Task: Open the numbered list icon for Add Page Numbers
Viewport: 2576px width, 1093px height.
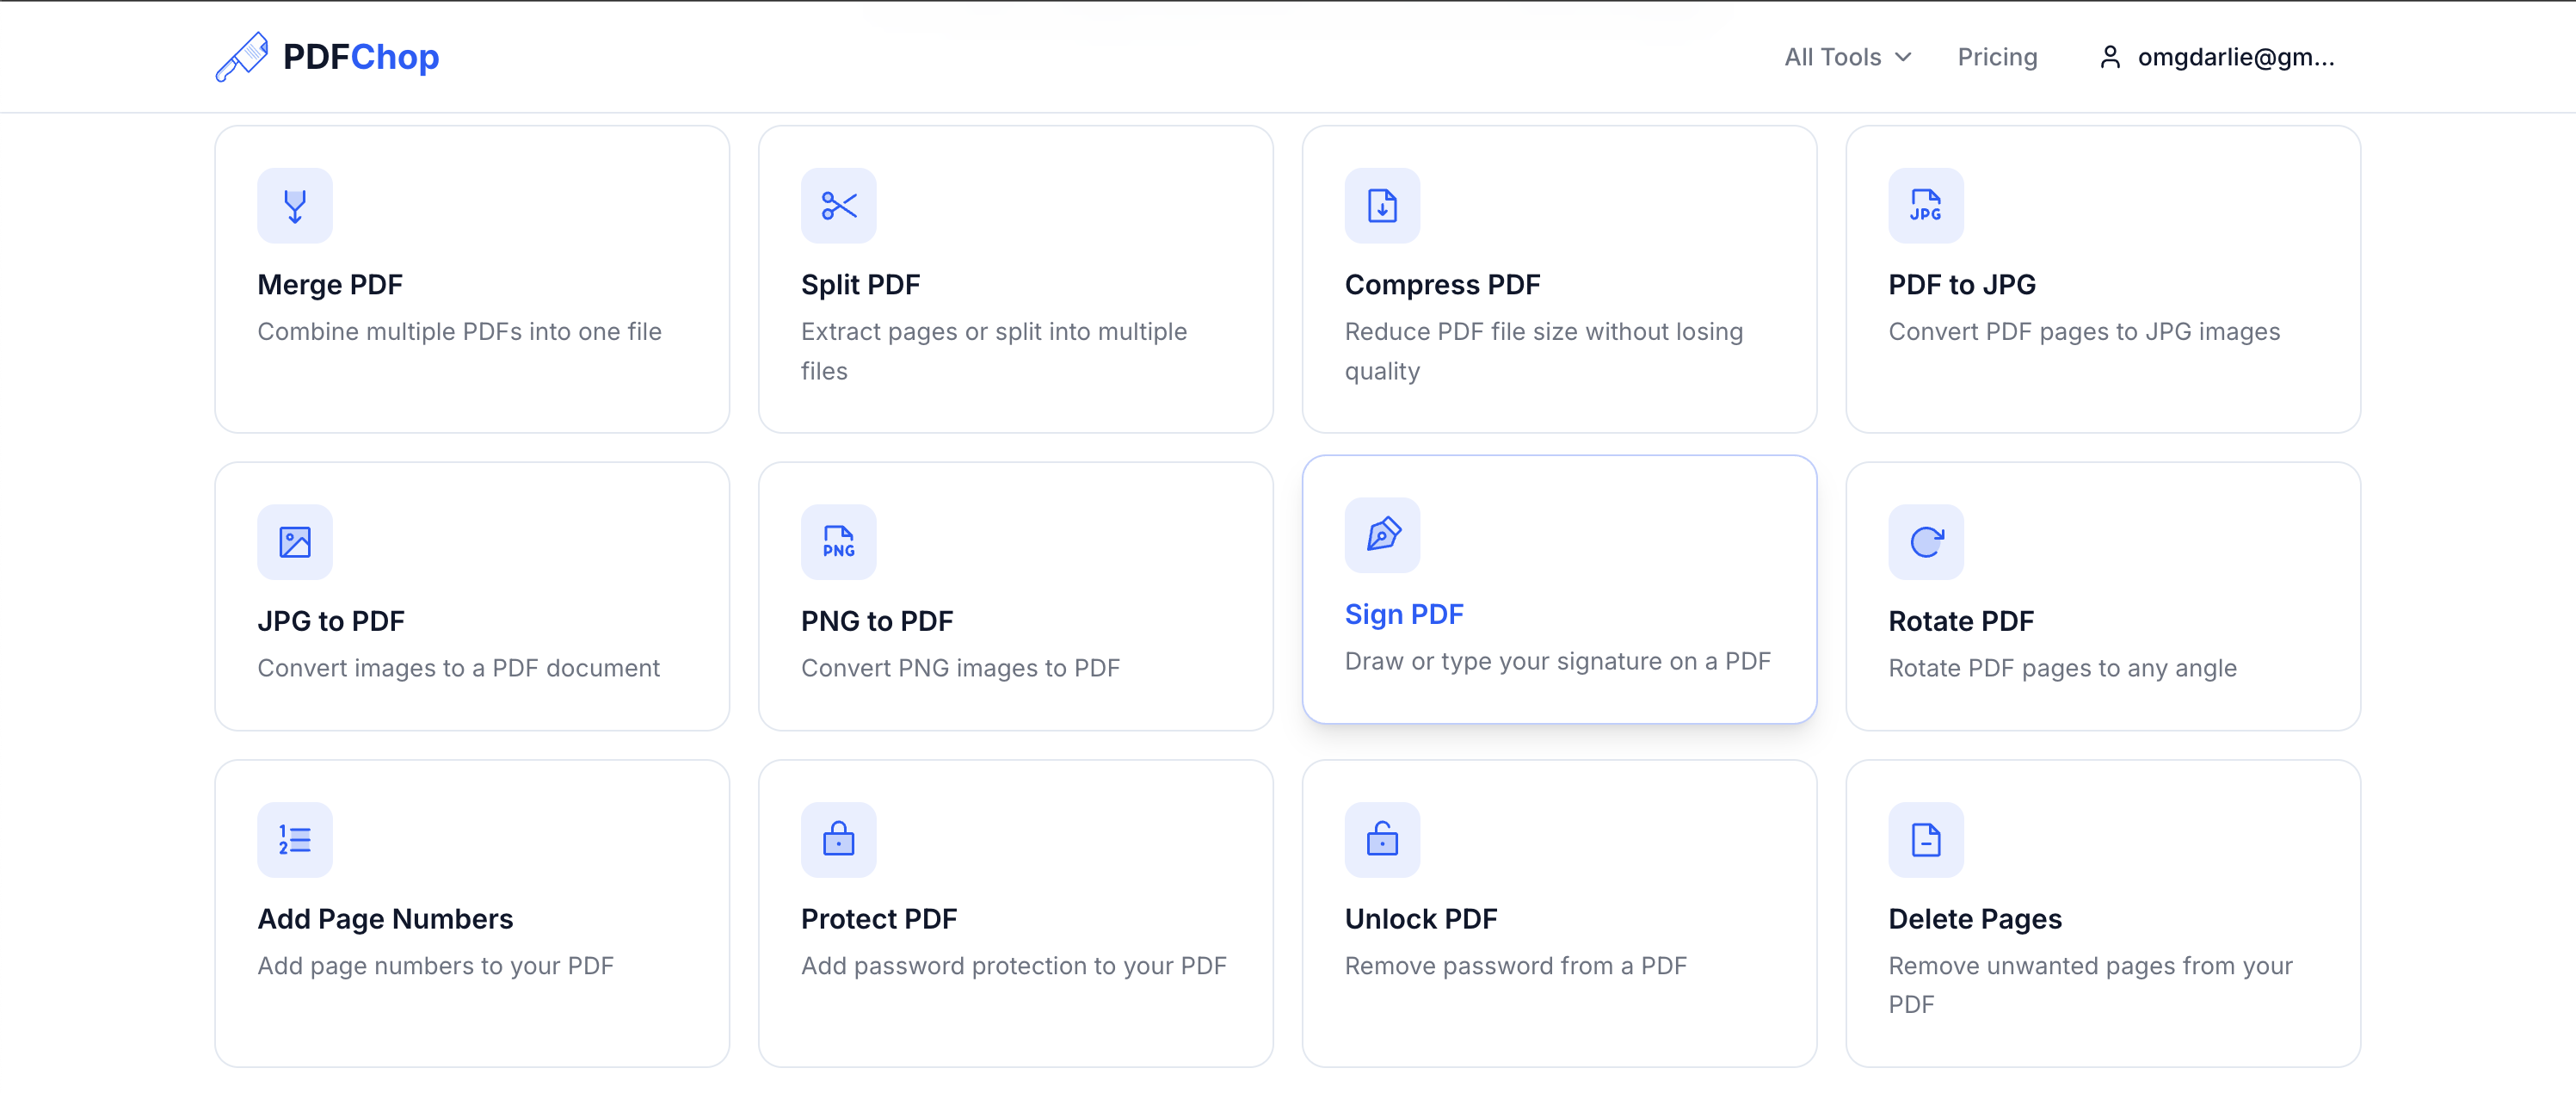Action: [294, 840]
